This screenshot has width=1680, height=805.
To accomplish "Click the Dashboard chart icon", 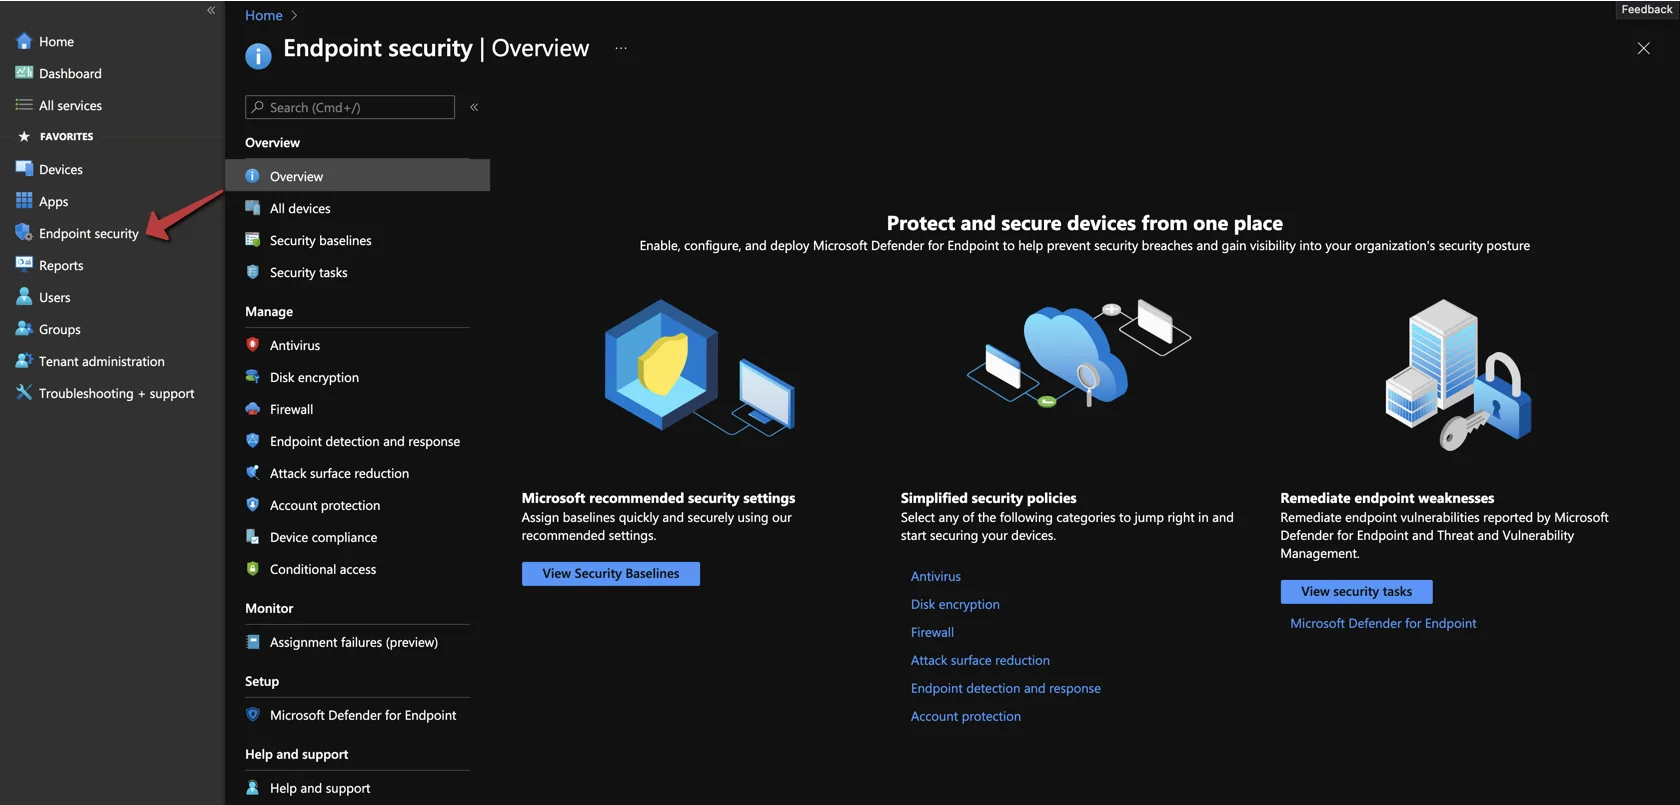I will tap(24, 73).
